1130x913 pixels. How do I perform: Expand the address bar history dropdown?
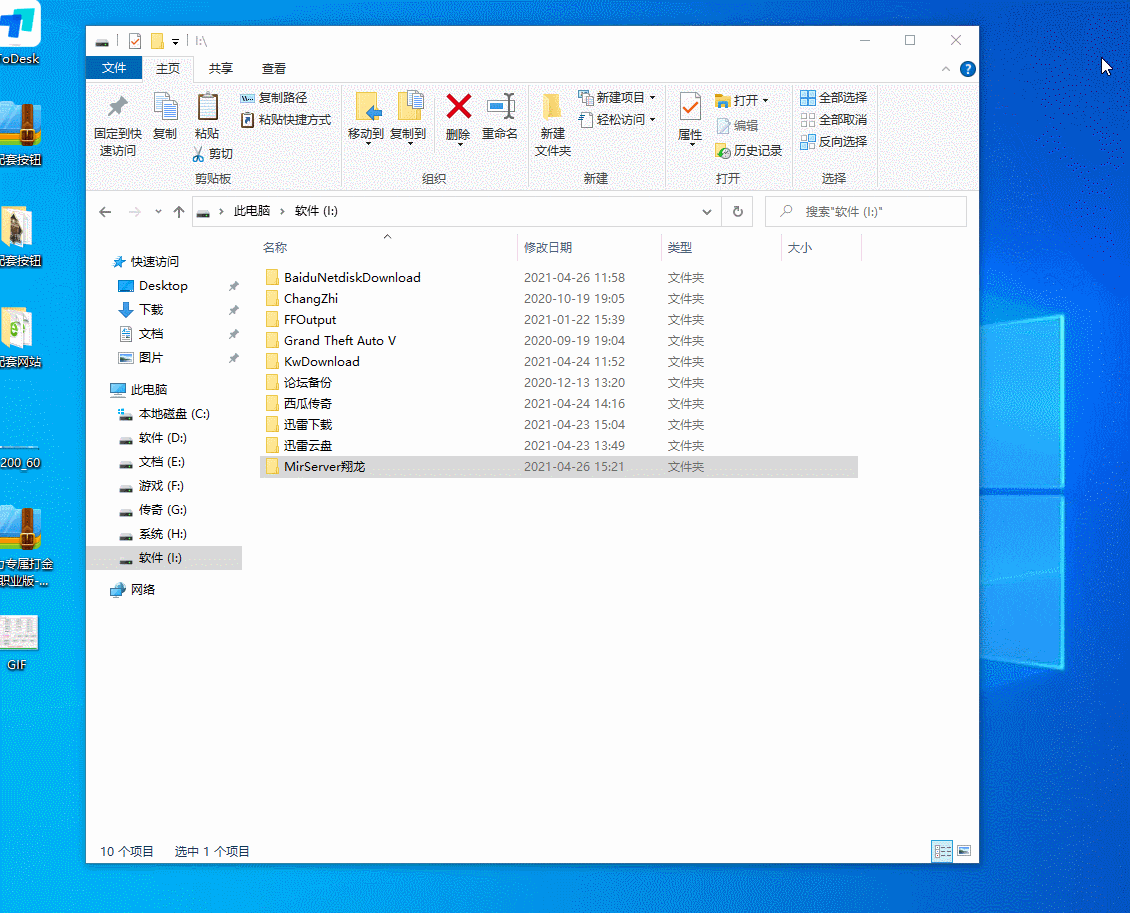click(707, 212)
